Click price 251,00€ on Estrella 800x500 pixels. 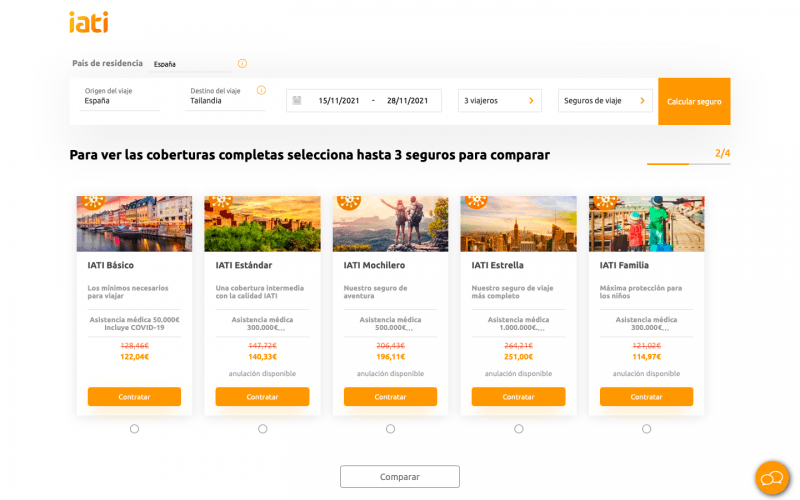tap(518, 357)
